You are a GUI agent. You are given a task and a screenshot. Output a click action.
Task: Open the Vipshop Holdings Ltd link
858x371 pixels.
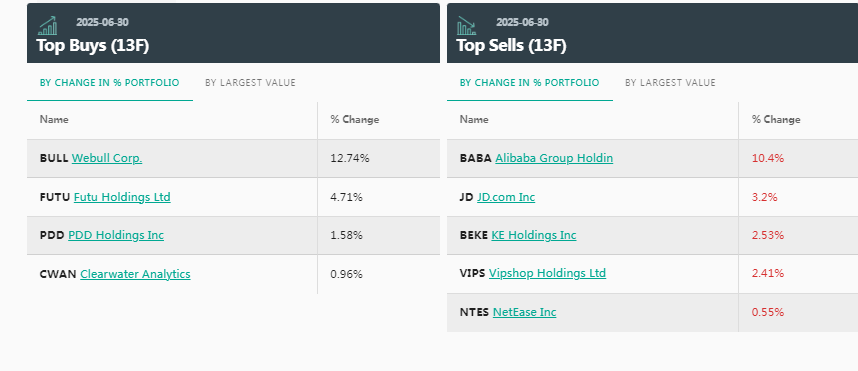(x=547, y=273)
